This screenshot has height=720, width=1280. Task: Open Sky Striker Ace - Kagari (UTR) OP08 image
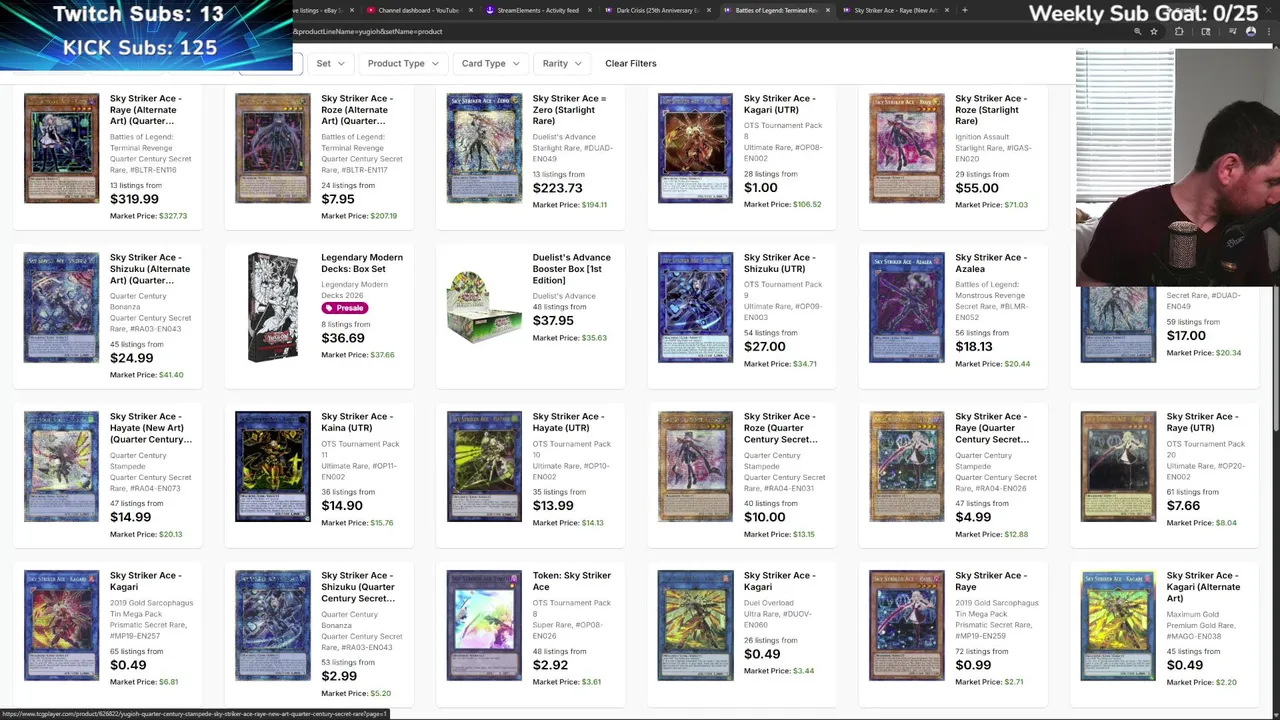click(x=695, y=149)
